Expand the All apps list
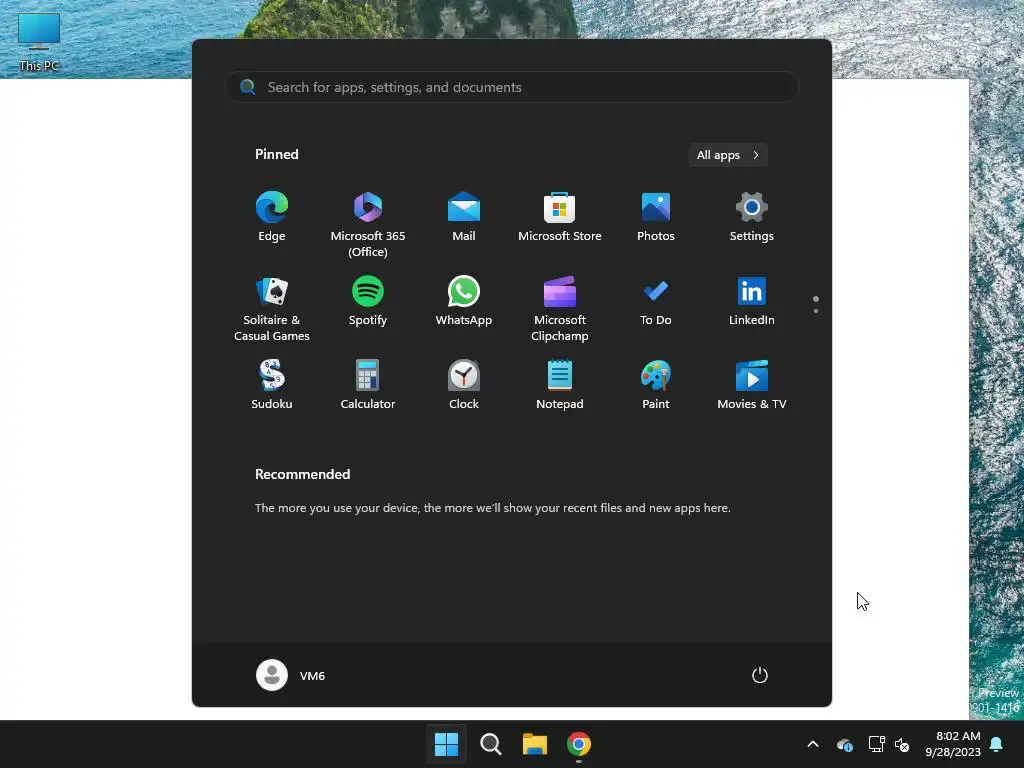1024x768 pixels. [x=728, y=155]
